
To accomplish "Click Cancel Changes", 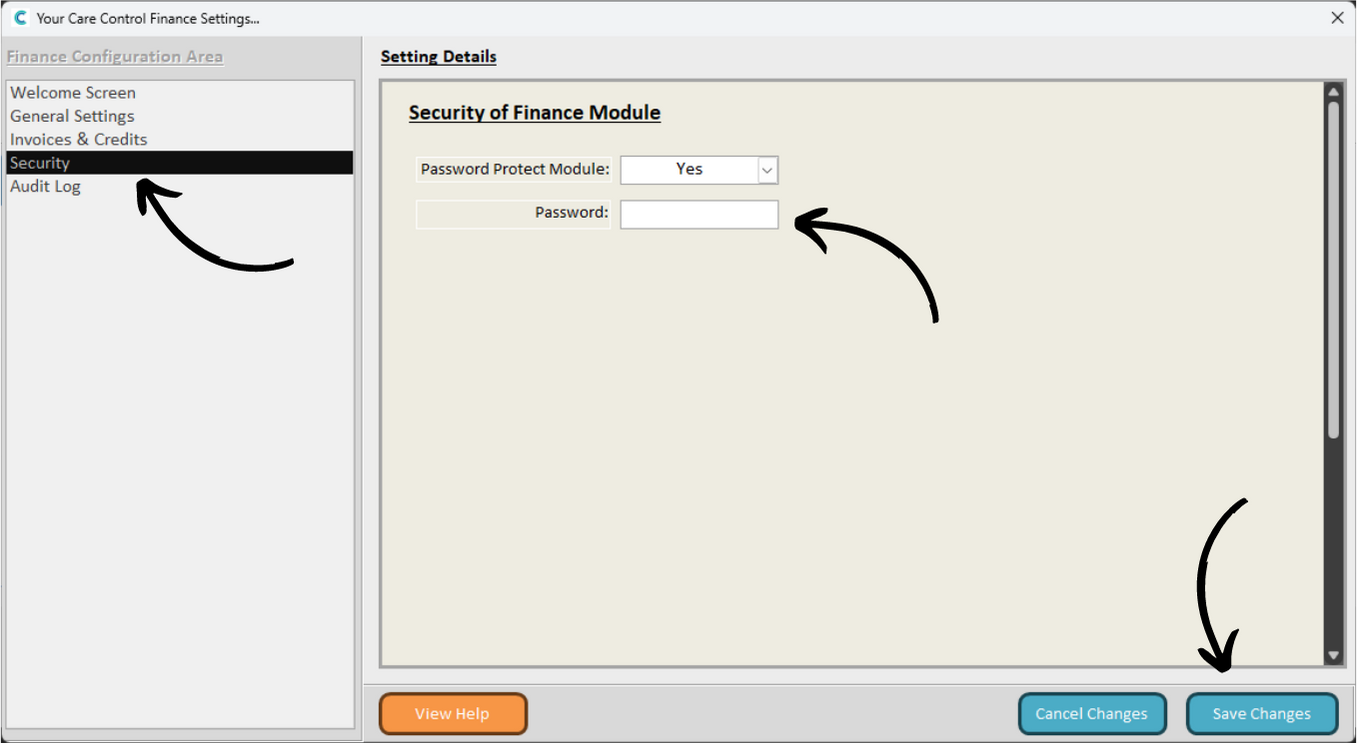I will point(1091,714).
